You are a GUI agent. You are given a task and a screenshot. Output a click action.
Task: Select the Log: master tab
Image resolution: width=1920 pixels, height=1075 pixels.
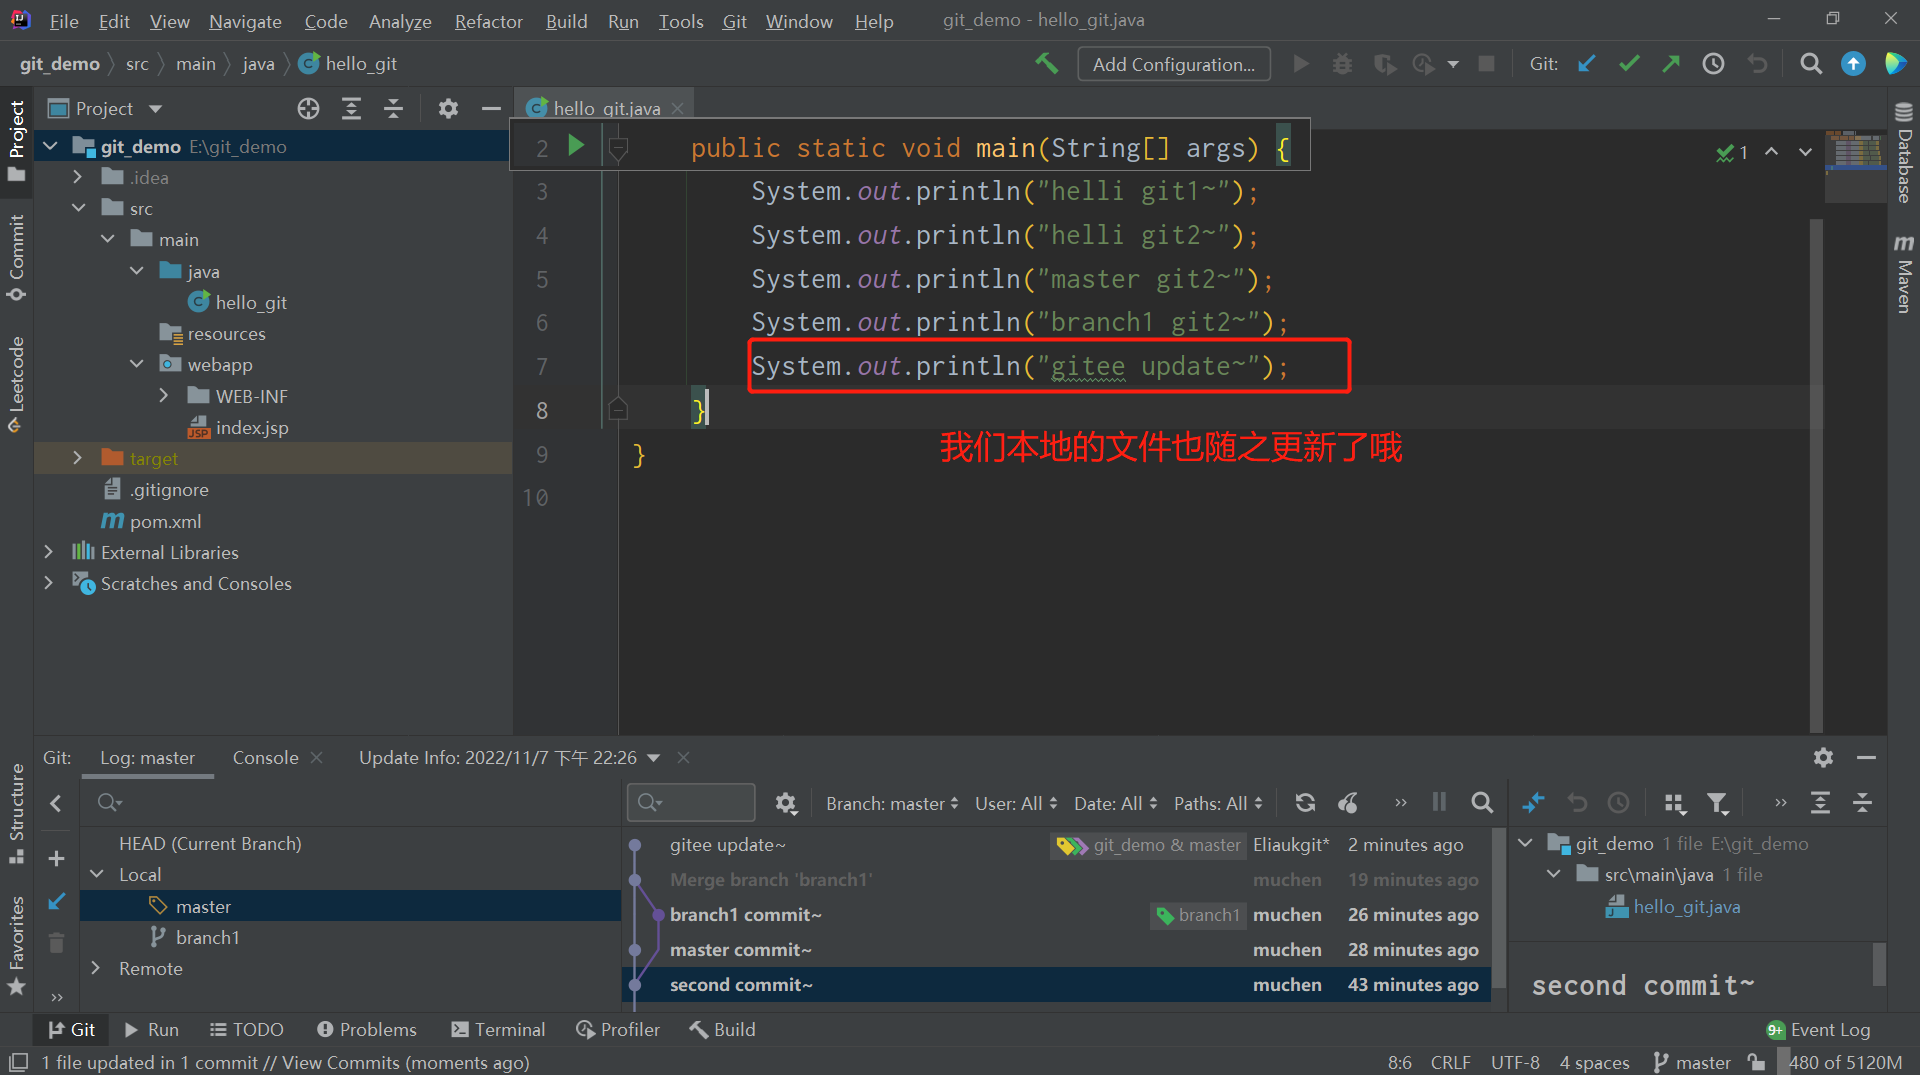coord(147,757)
